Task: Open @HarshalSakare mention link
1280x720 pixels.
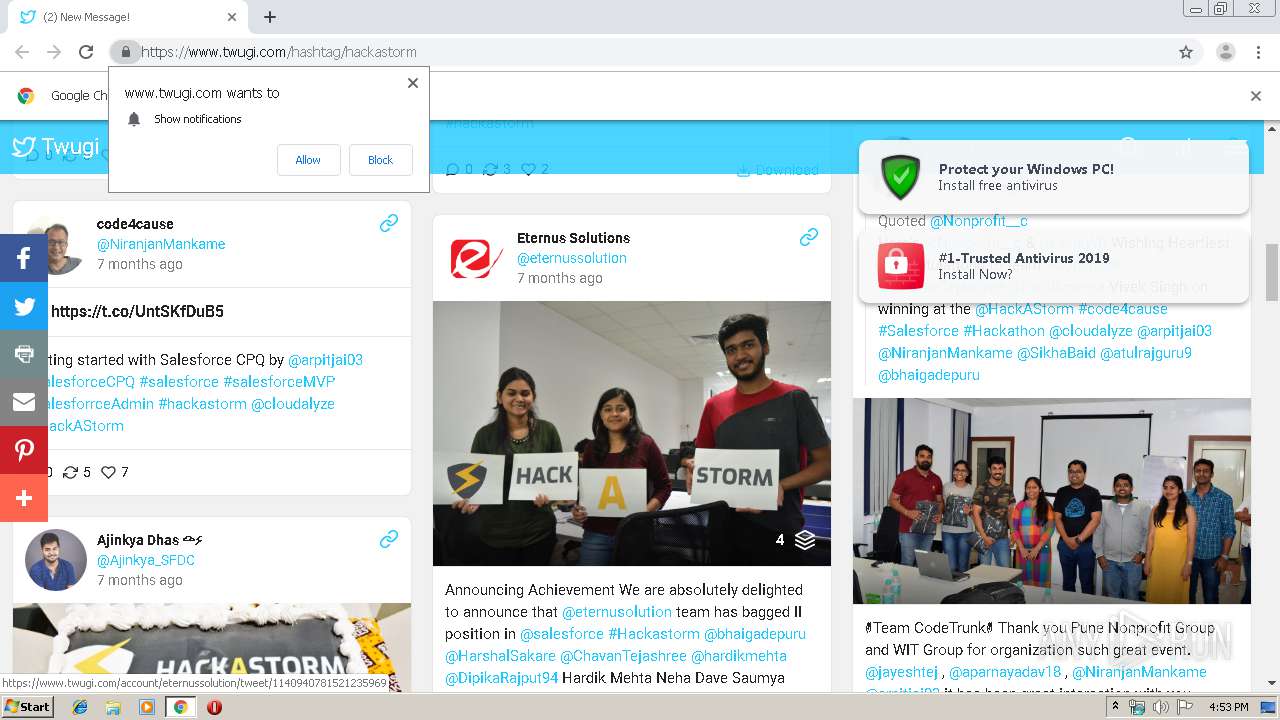Action: tap(500, 656)
